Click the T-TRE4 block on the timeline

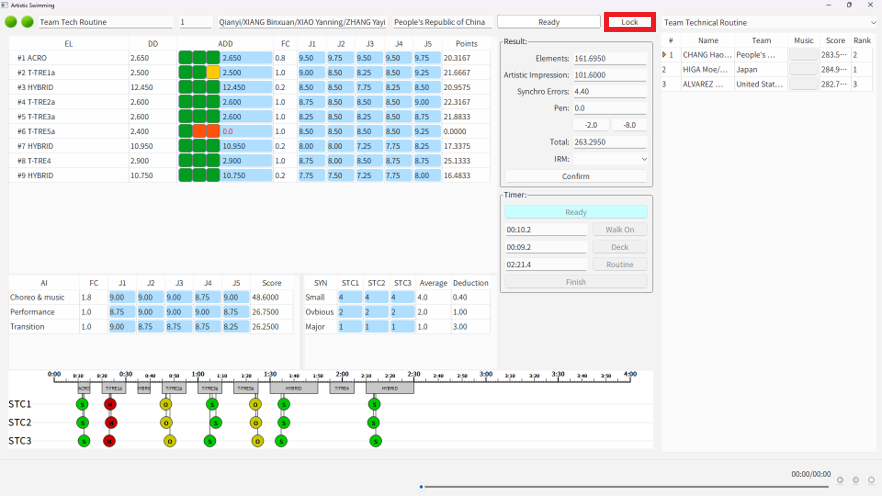[342, 388]
